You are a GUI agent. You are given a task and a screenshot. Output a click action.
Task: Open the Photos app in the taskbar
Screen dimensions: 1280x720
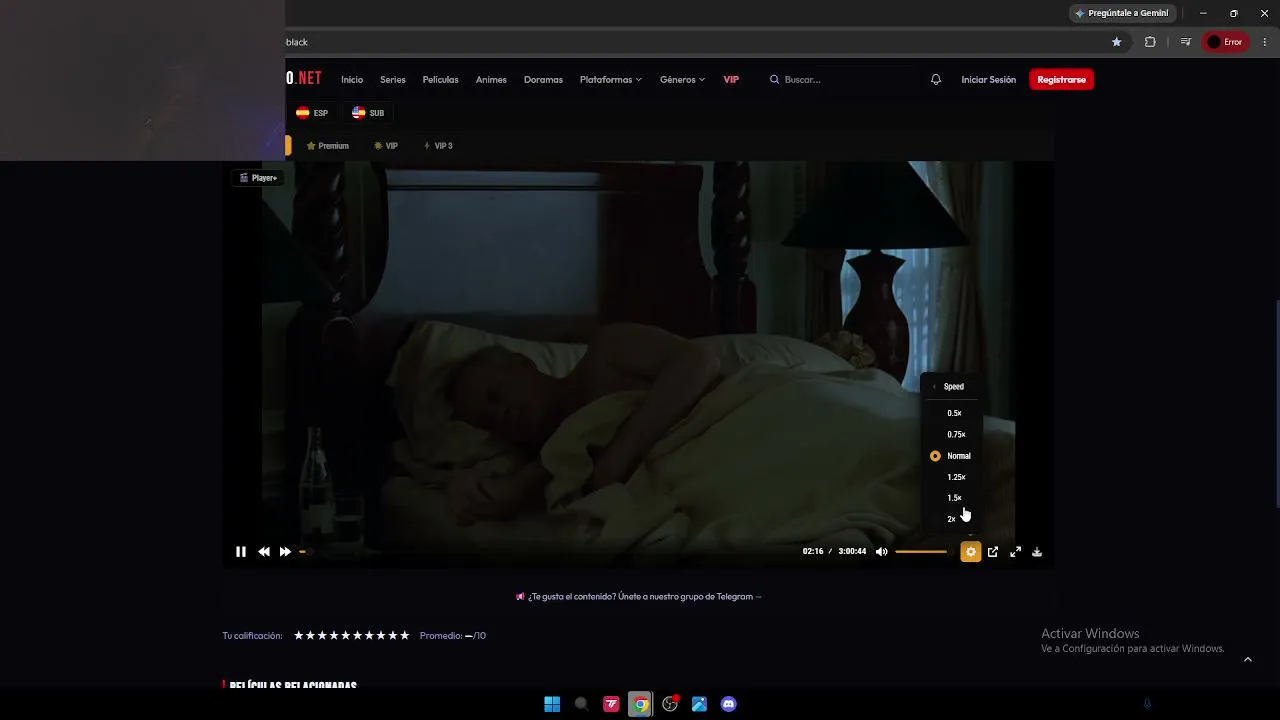pyautogui.click(x=699, y=704)
